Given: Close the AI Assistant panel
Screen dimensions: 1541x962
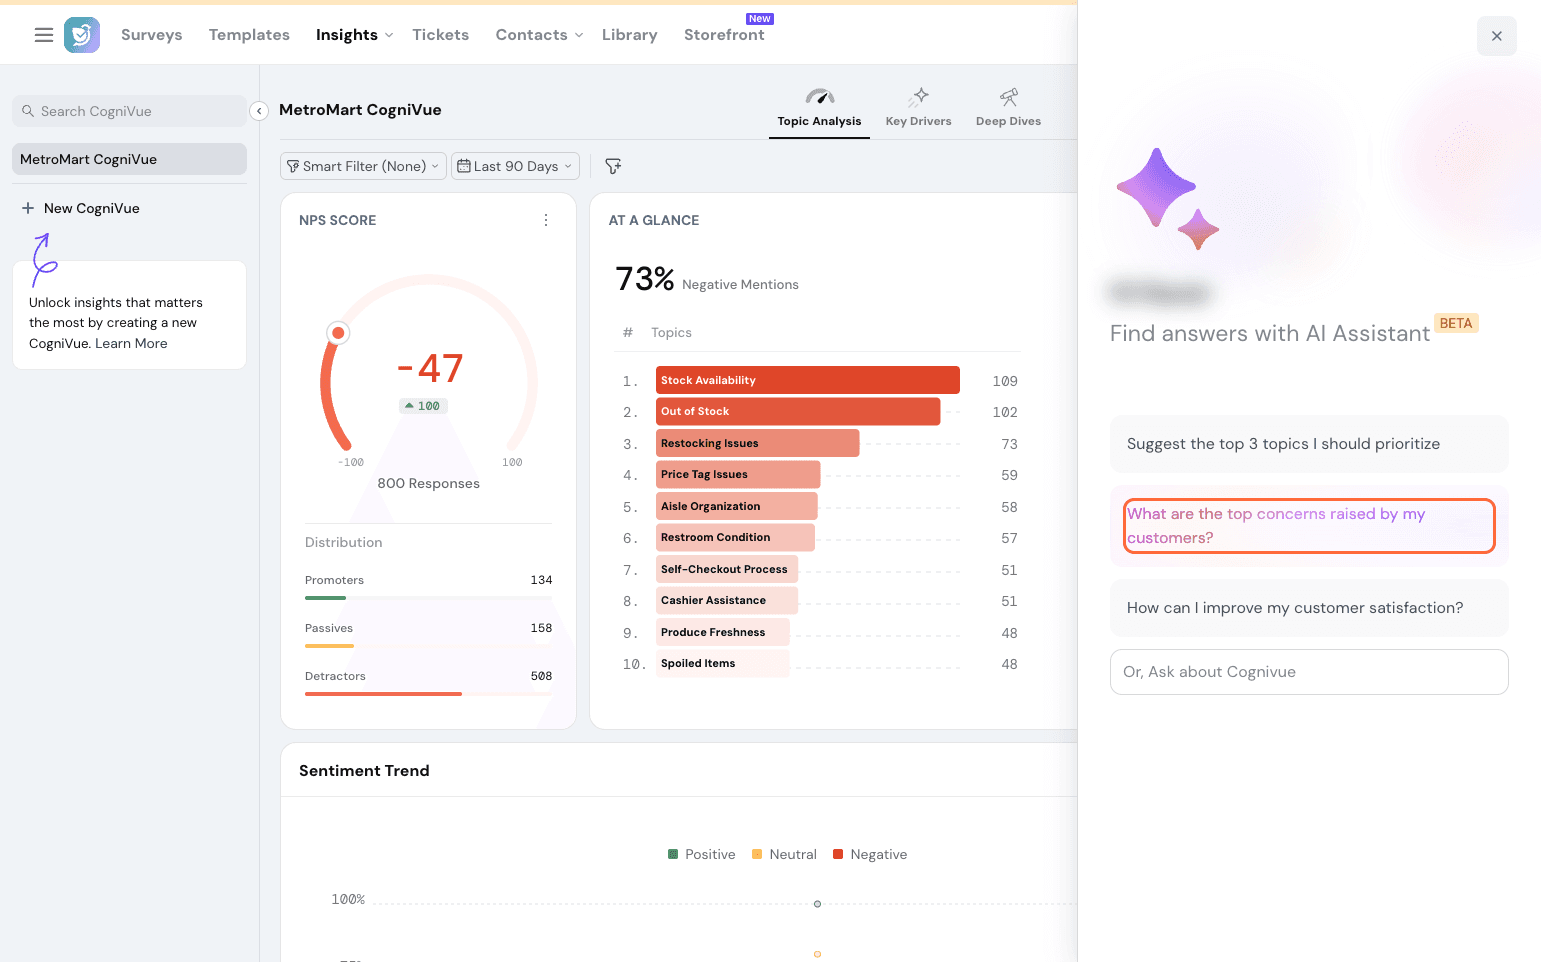Looking at the screenshot, I should [x=1496, y=36].
